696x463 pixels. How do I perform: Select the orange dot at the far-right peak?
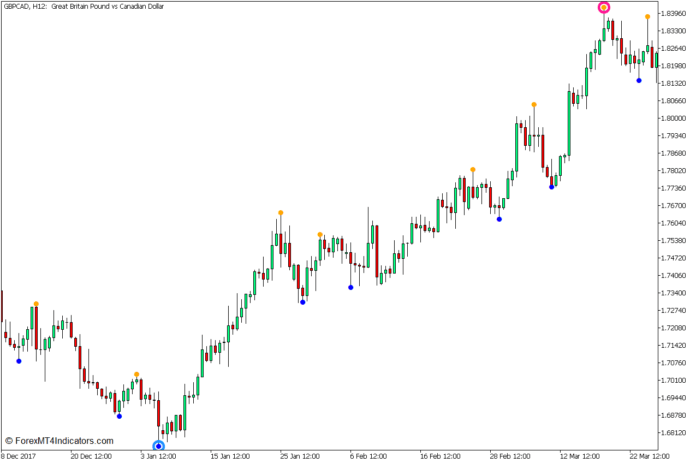647,16
